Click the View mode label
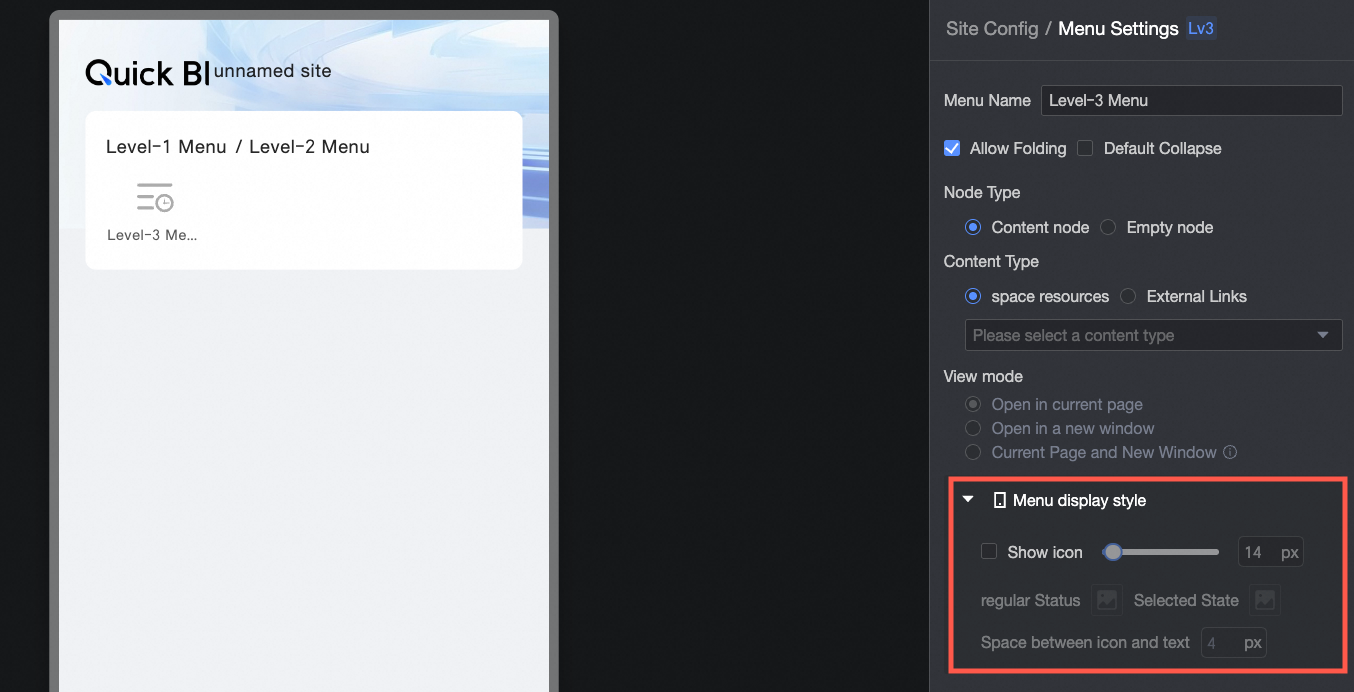Image resolution: width=1354 pixels, height=692 pixels. pos(983,376)
